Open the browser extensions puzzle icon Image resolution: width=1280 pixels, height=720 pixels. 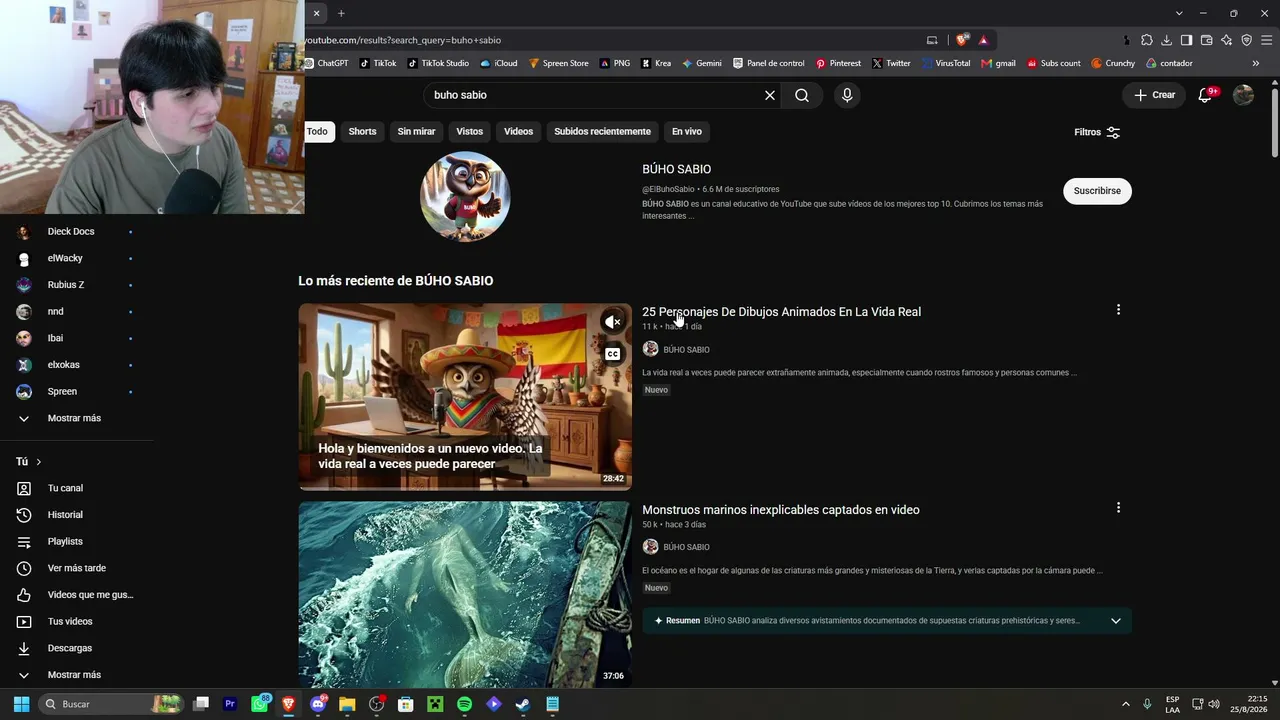click(x=1147, y=40)
